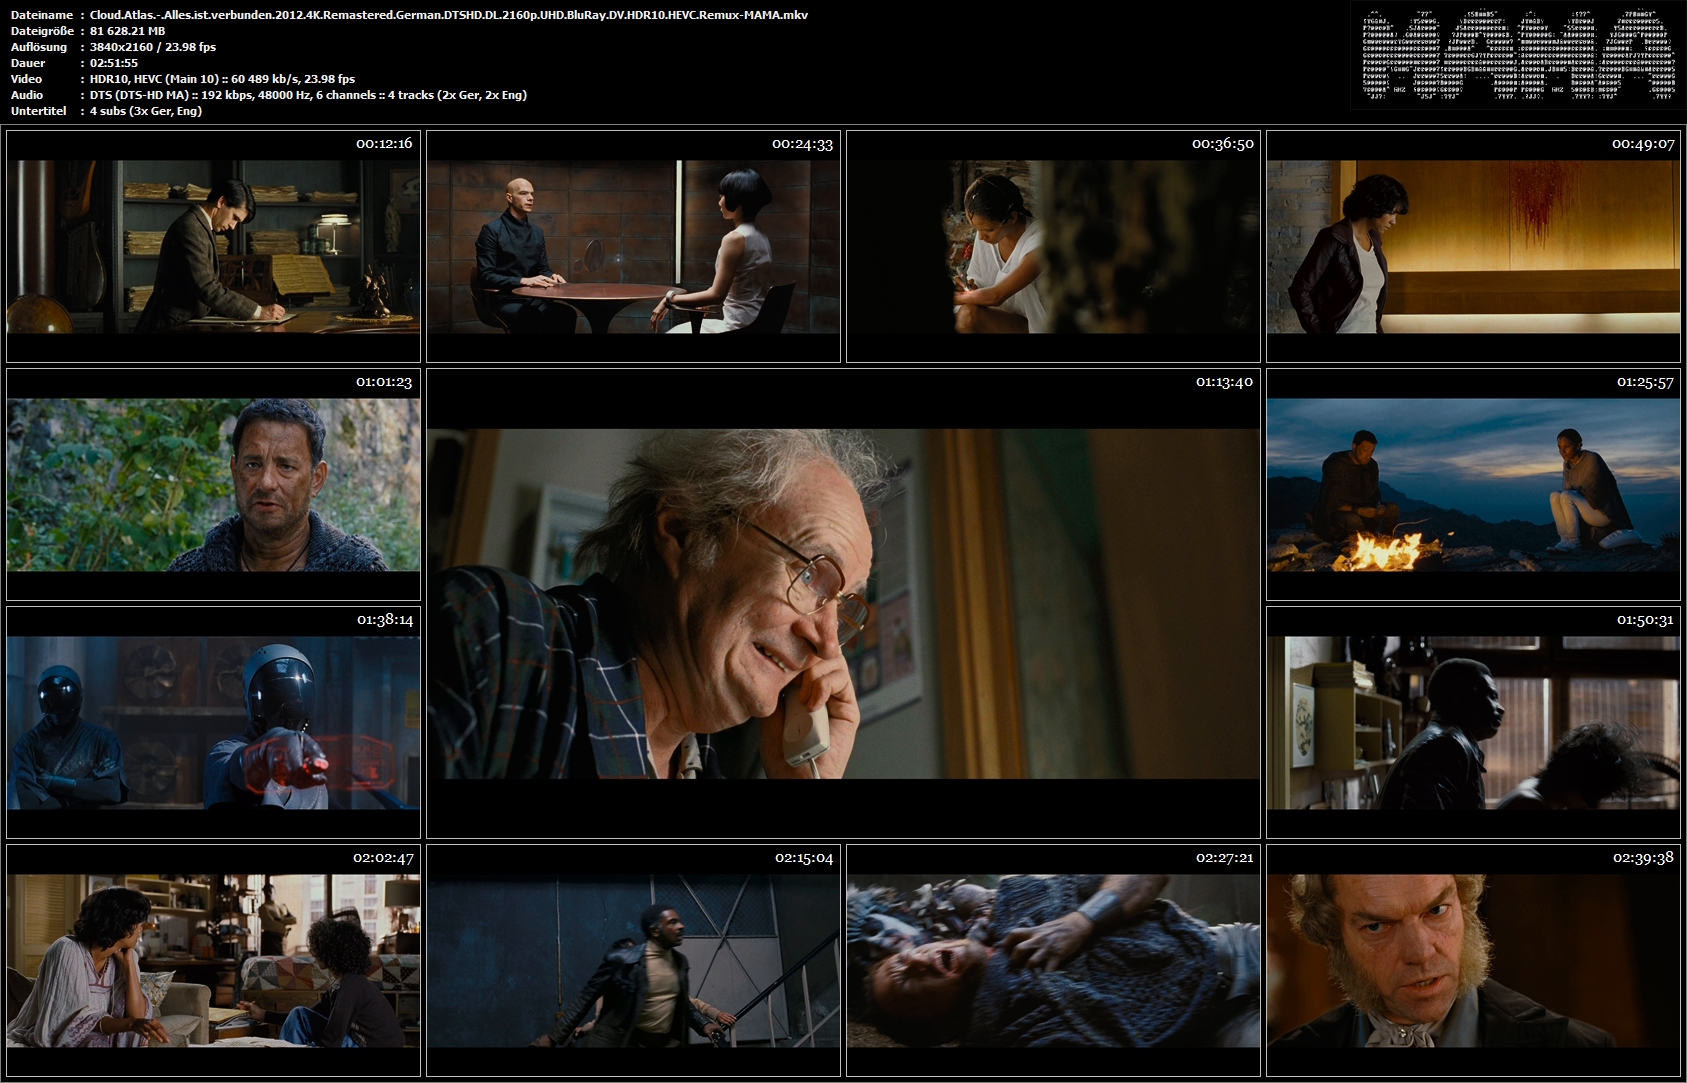Click the 'Dateiname' label
1687x1083 pixels.
click(42, 15)
